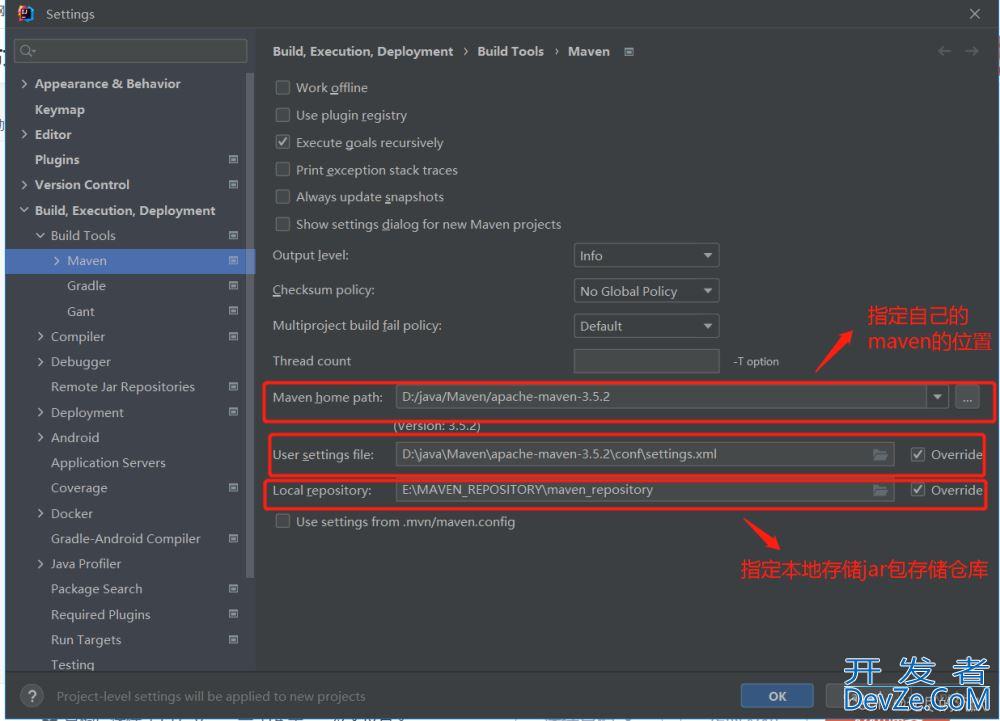Click the project-level icon beside Deployment
Image resolution: width=1000 pixels, height=721 pixels.
[x=233, y=412]
